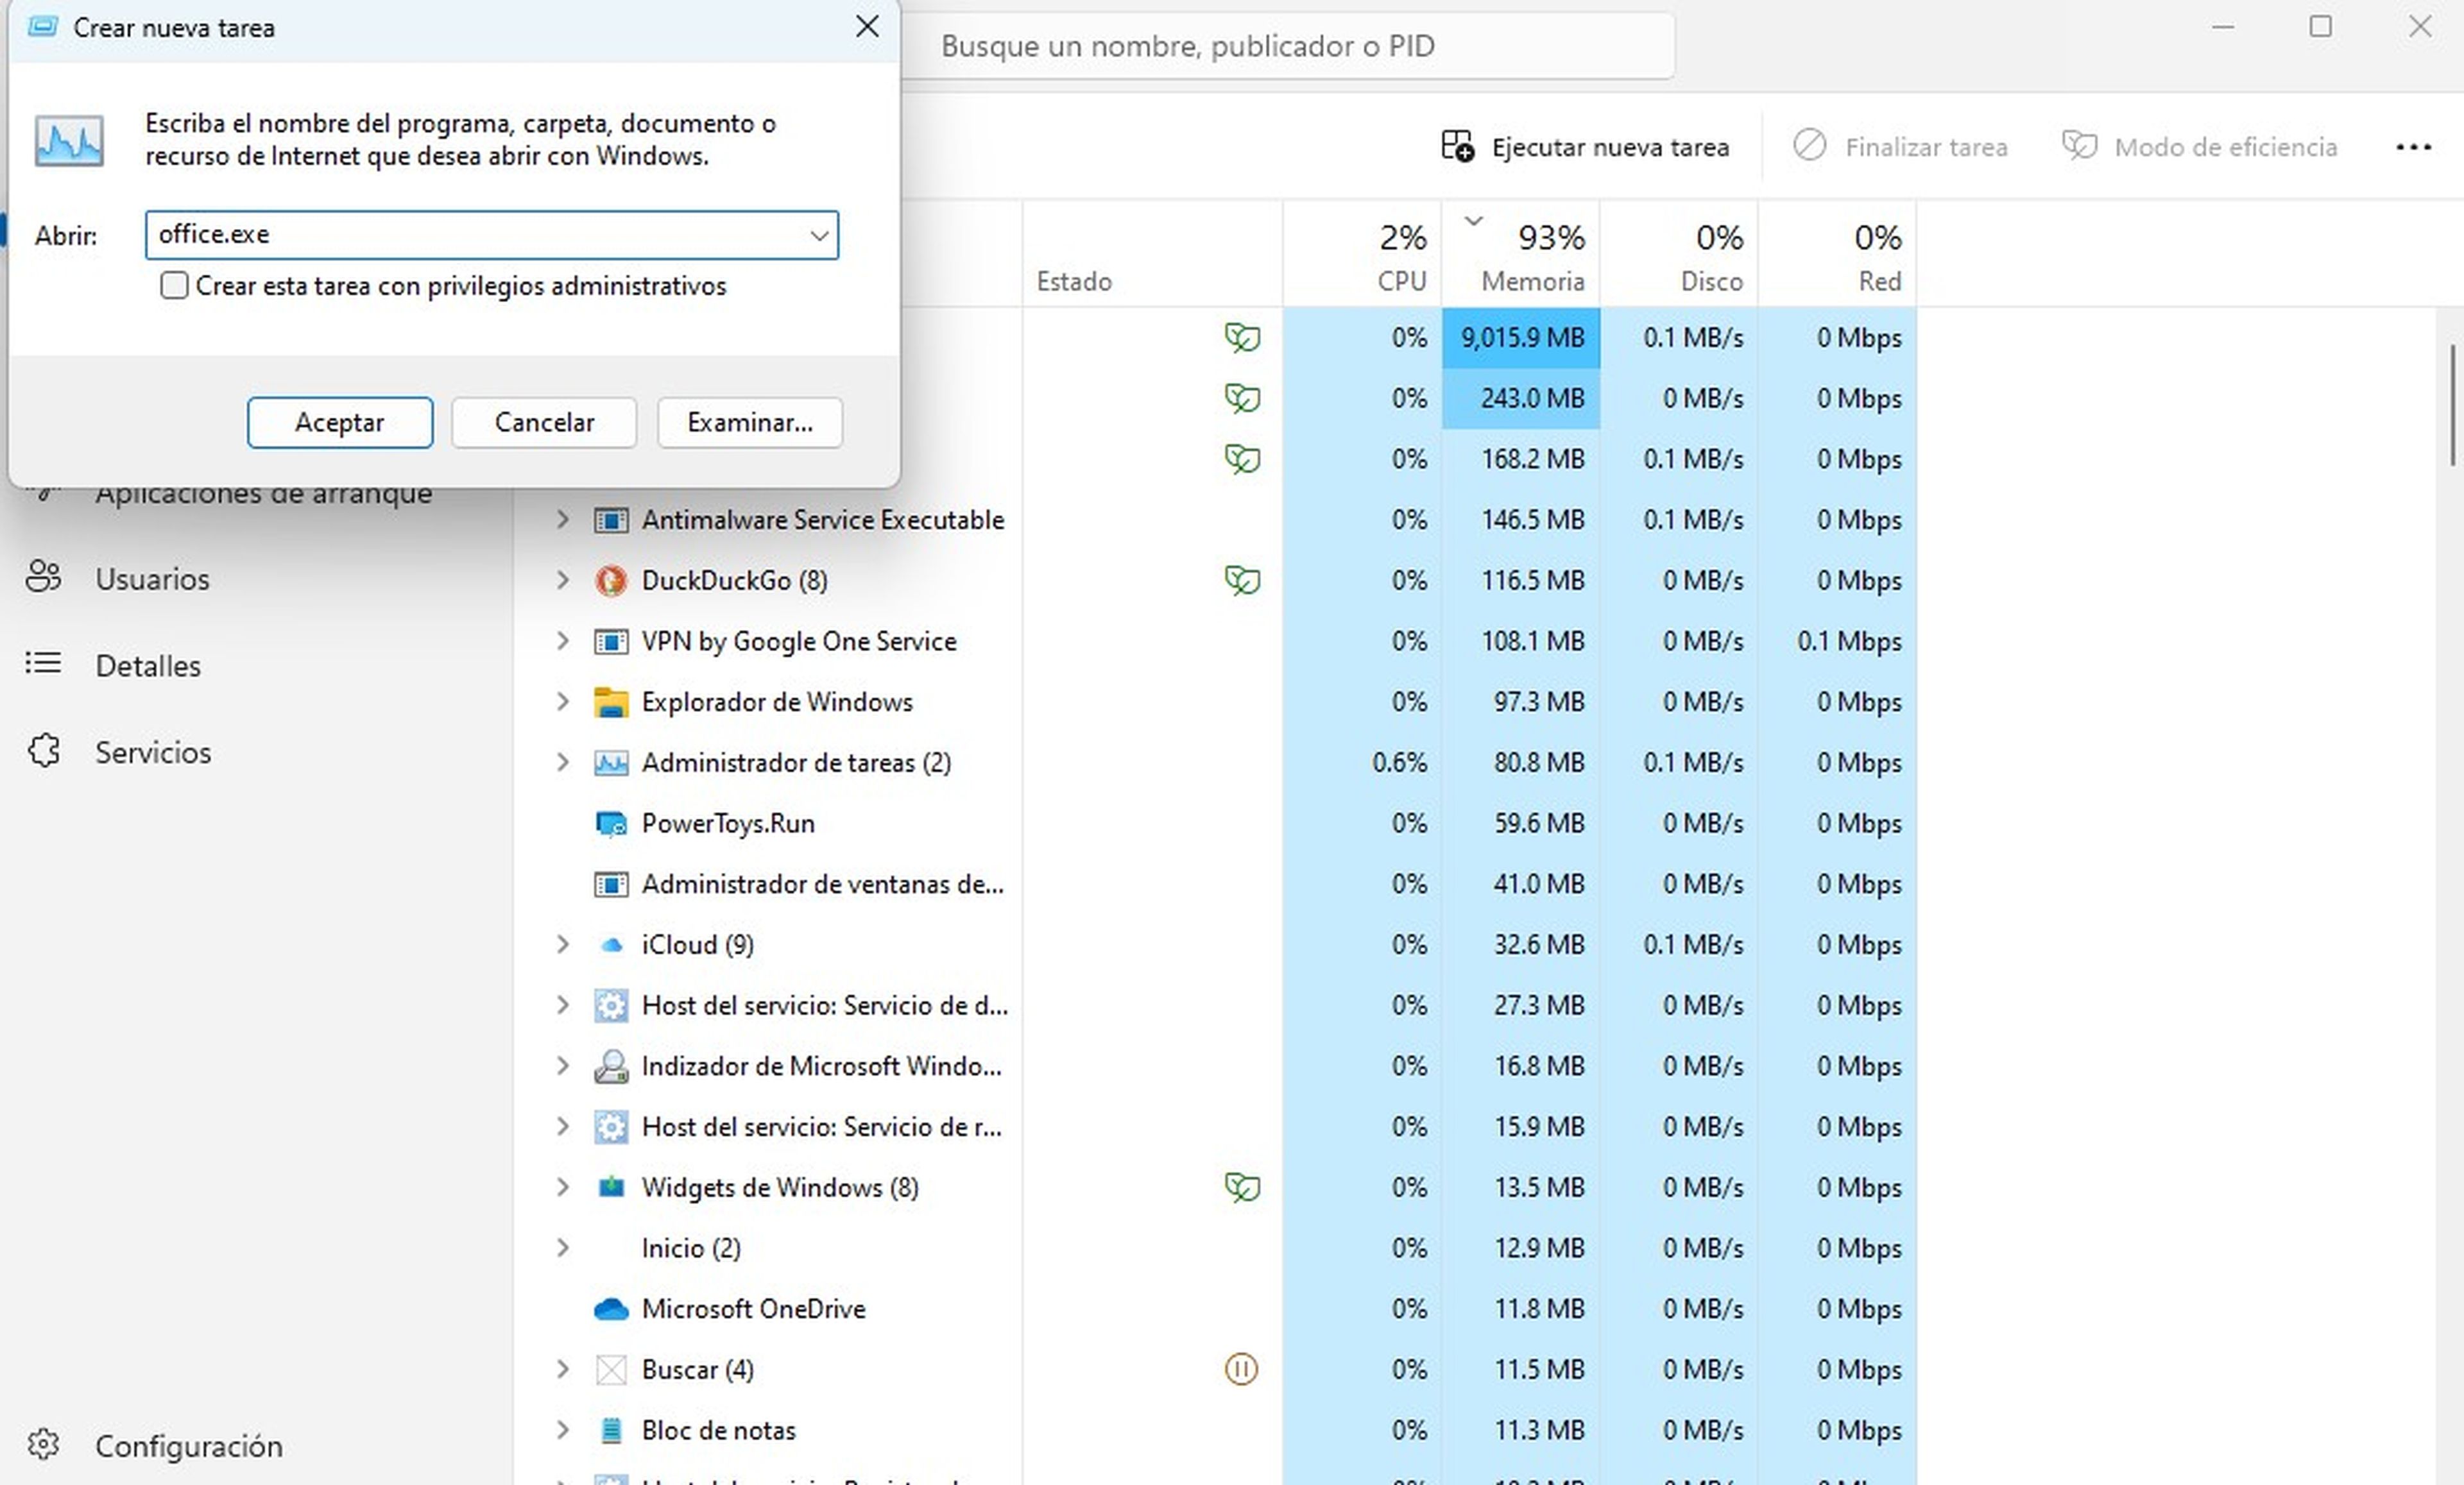Expand the Indizador de Microsoft Windows row
2464x1485 pixels.
tap(563, 1066)
